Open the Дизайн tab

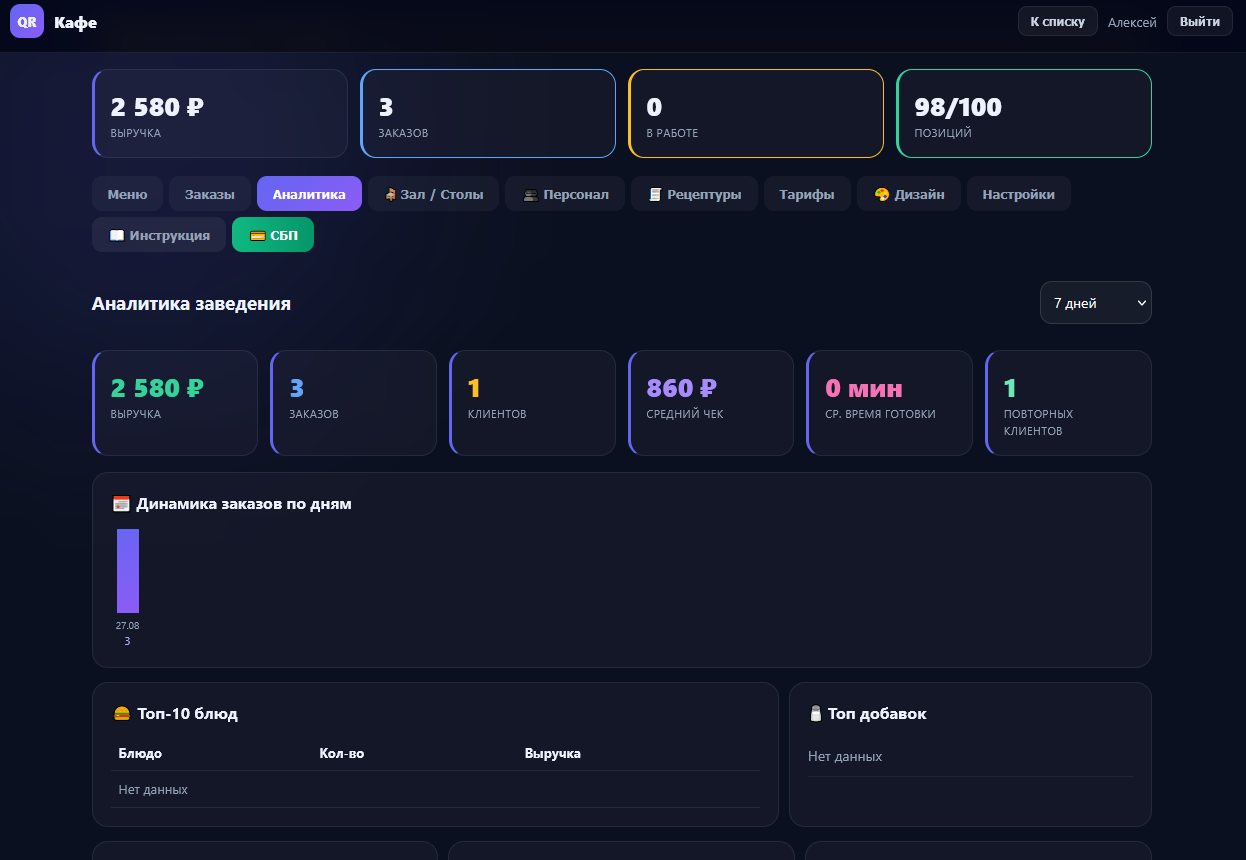point(909,194)
